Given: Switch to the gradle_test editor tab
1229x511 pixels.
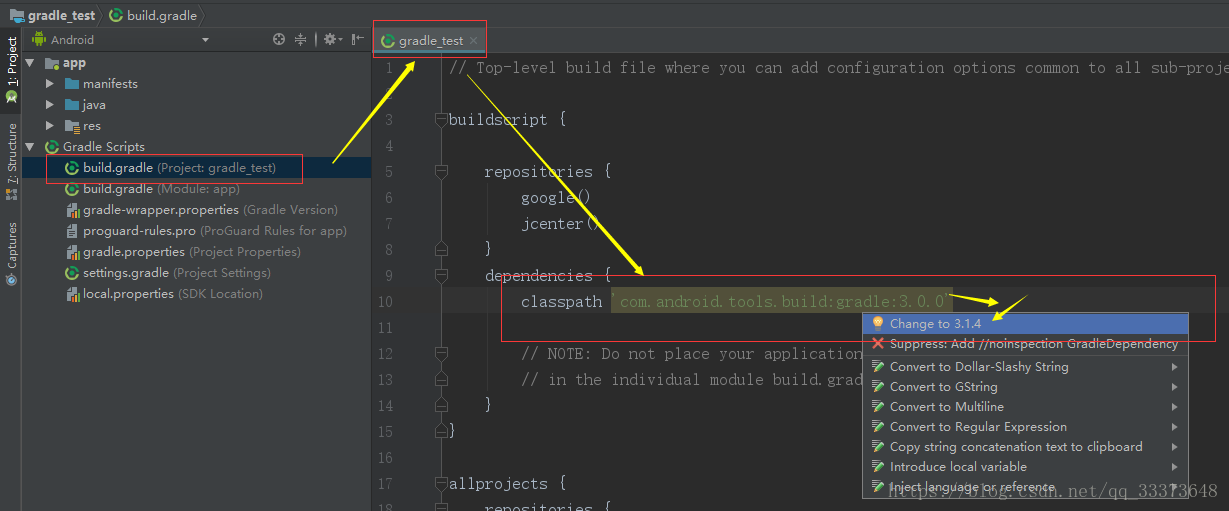Looking at the screenshot, I should tap(430, 41).
